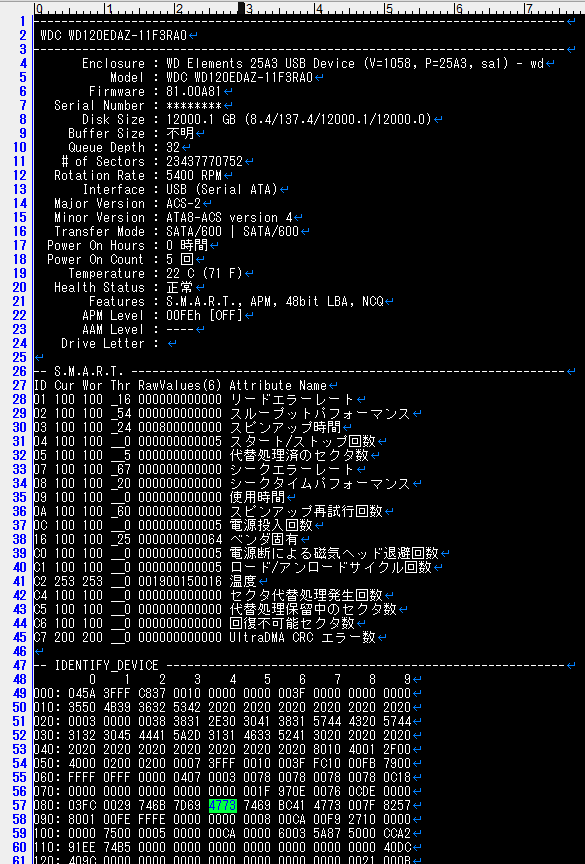Click ruler mark 3 at the top
Viewport: 585px width, 864px height.
point(248,9)
